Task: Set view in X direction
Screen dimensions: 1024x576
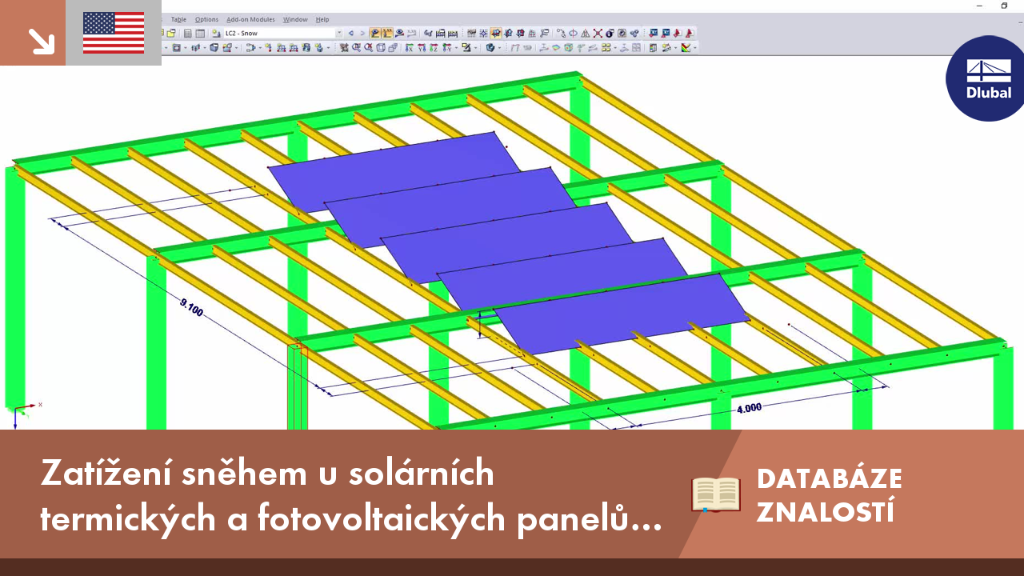Action: coord(409,48)
